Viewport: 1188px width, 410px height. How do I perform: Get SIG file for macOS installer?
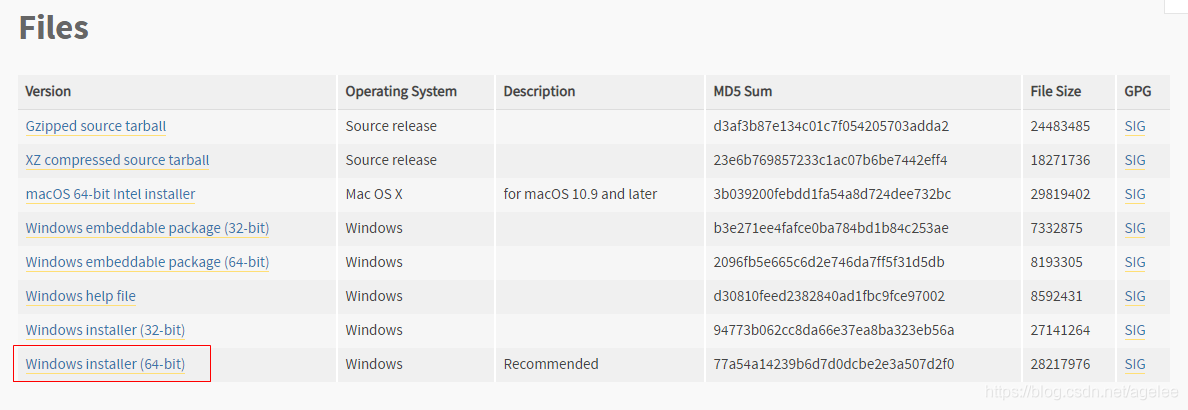point(1135,194)
